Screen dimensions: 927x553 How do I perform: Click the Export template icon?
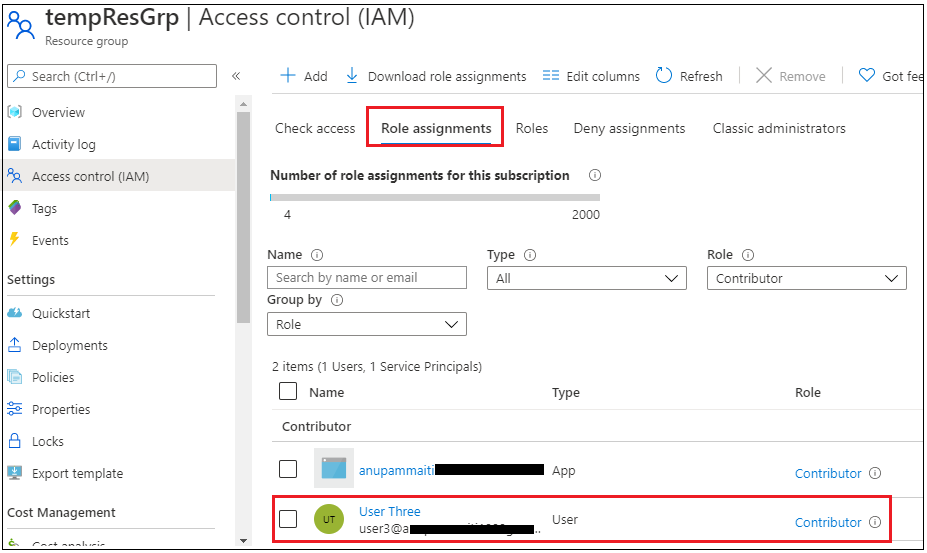click(15, 473)
